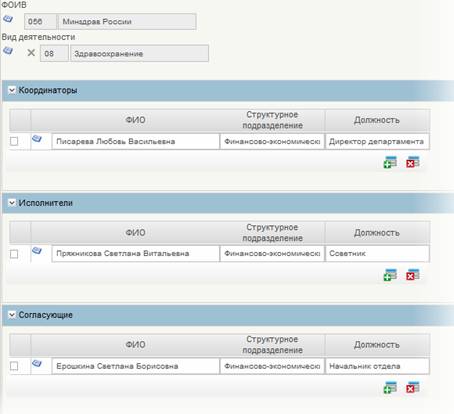Add row in Координаторы table
The width and height of the screenshot is (454, 414).
tap(390, 162)
